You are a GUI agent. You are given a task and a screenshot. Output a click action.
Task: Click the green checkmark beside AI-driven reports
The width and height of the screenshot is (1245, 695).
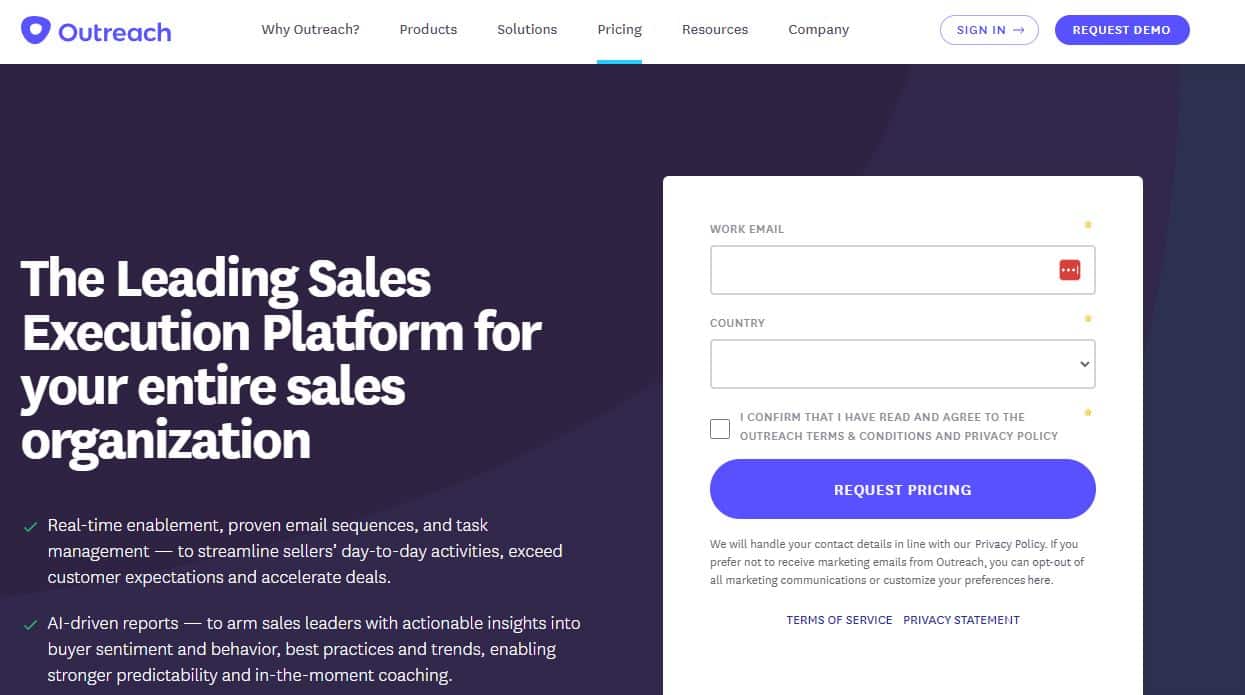(30, 624)
